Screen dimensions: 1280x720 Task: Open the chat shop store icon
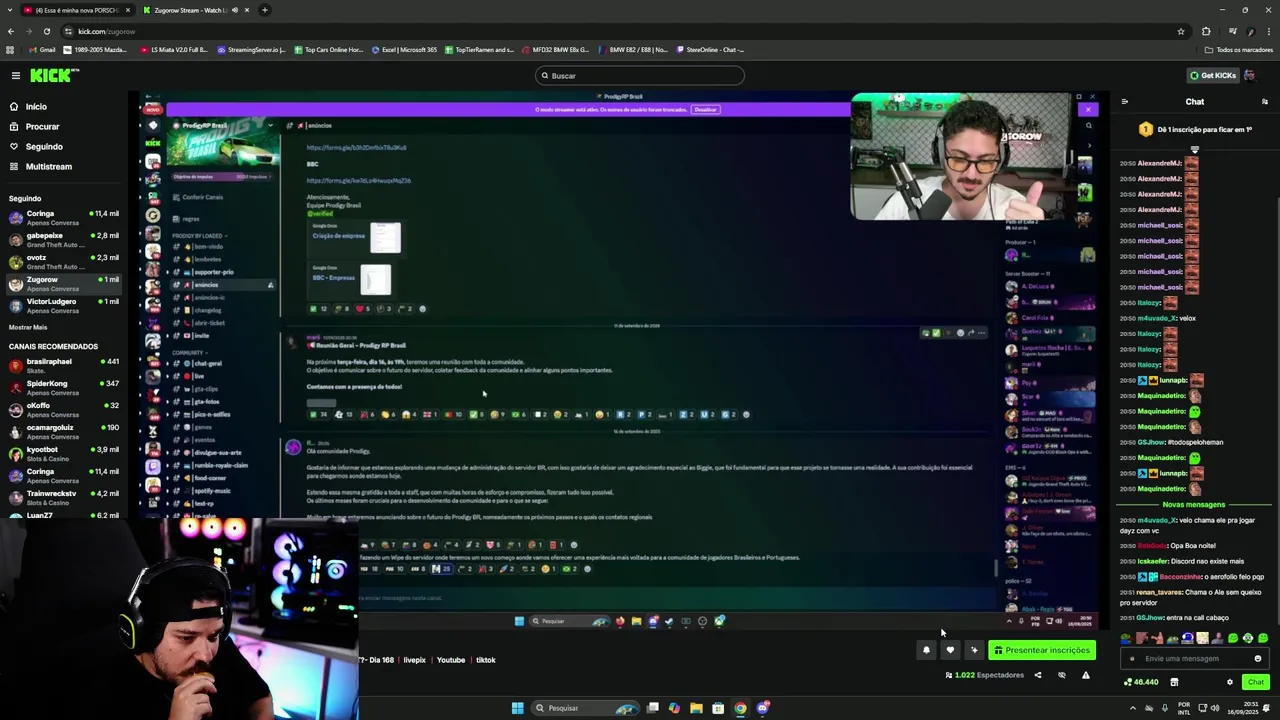coord(1174,682)
